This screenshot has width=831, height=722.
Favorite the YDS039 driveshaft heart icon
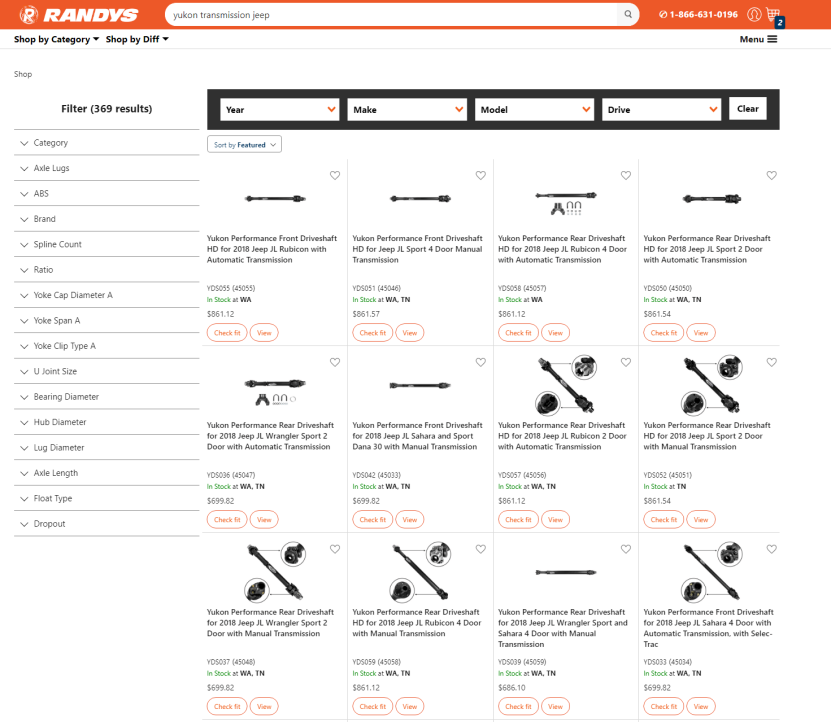626,549
